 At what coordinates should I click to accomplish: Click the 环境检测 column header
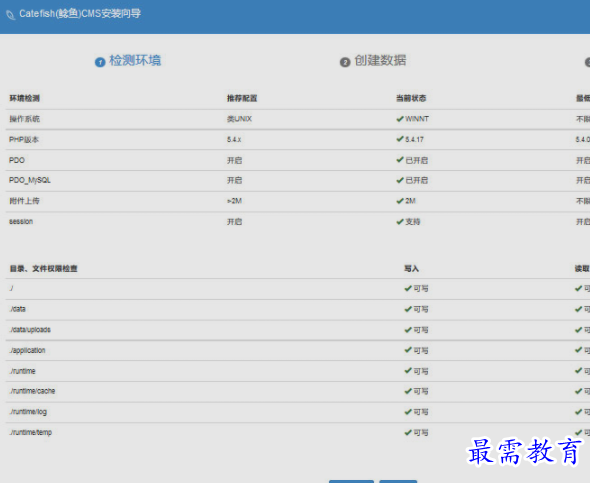[24, 98]
